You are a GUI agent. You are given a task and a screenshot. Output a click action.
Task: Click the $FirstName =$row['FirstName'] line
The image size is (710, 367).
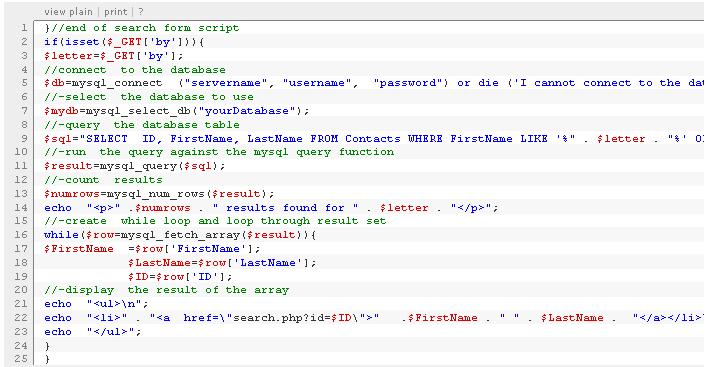point(153,249)
